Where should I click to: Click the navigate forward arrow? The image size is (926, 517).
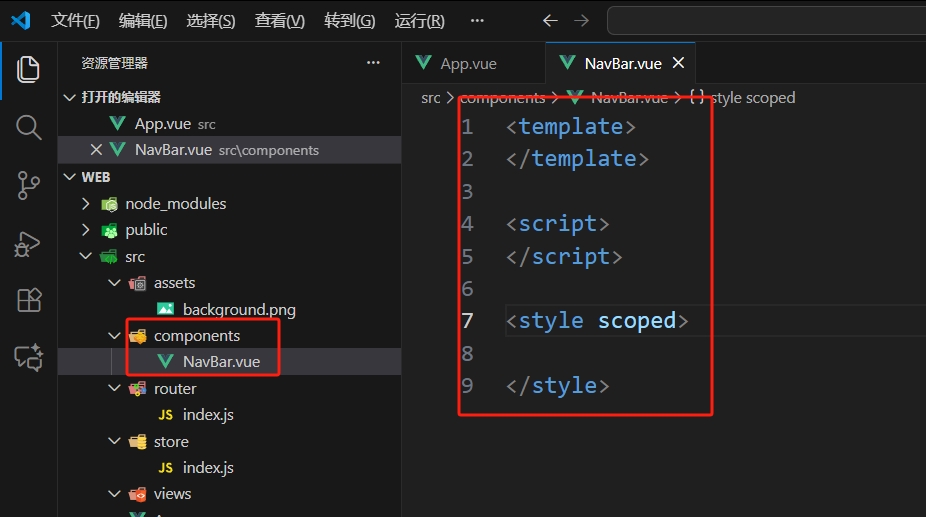pos(583,21)
